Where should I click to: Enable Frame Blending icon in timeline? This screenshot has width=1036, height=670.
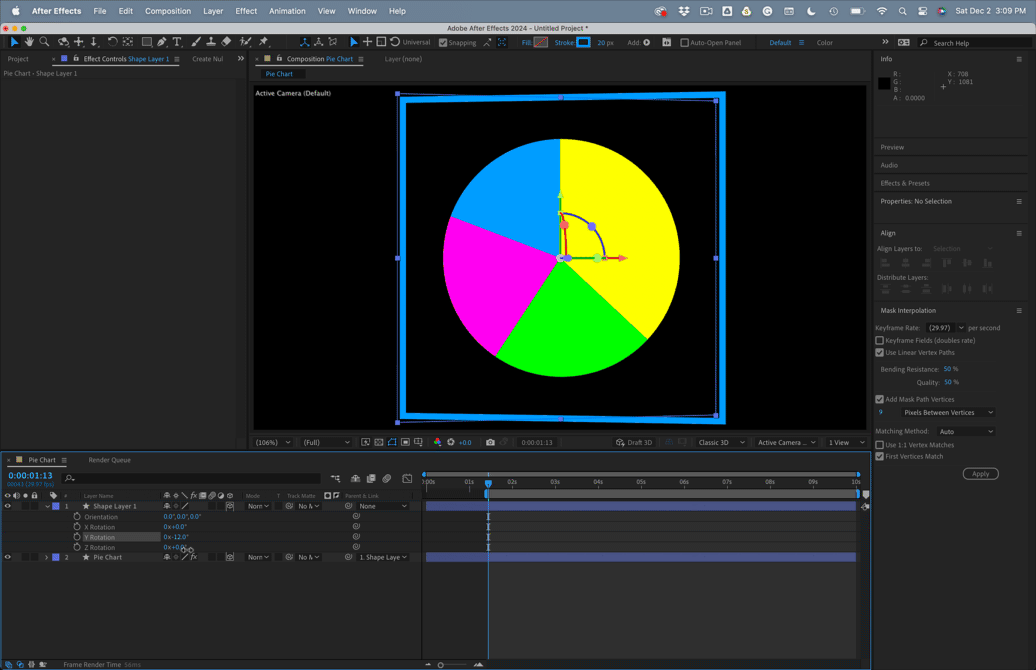[371, 478]
